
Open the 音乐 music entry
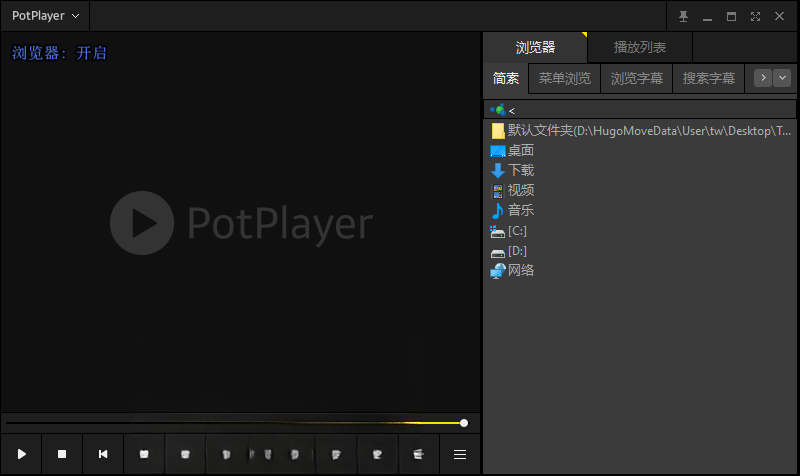pos(512,210)
